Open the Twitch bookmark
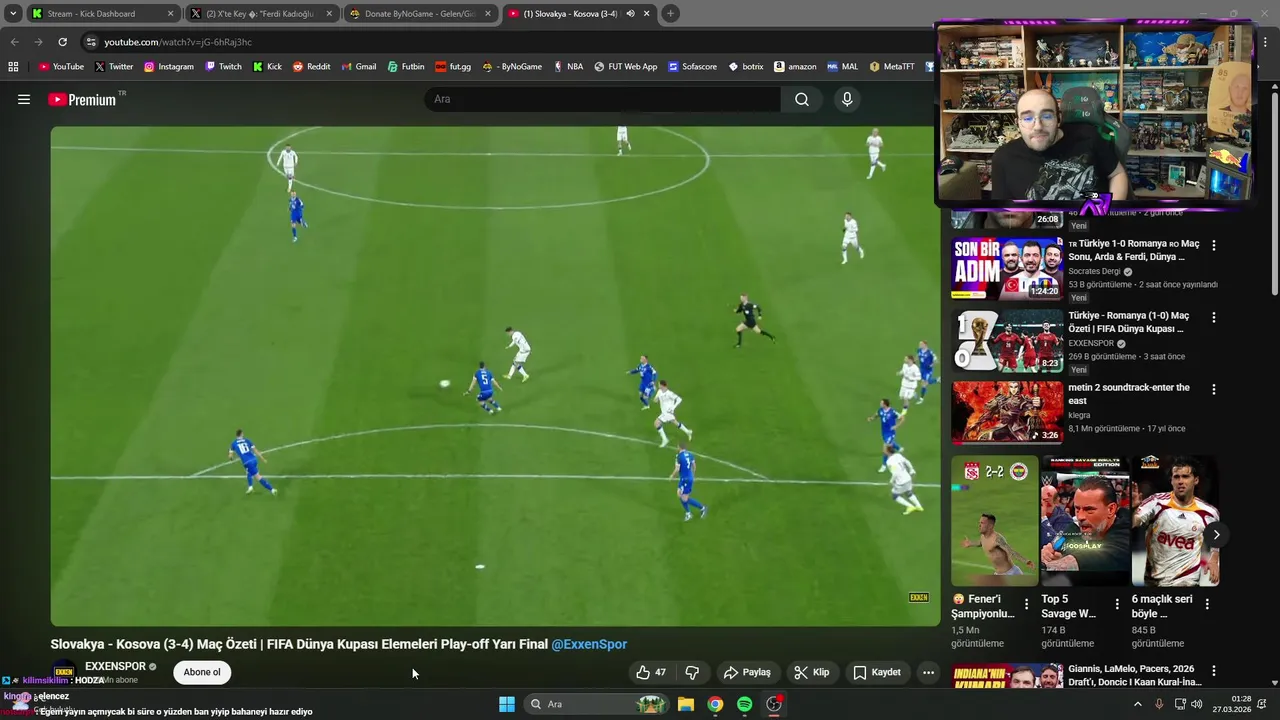 tap(223, 67)
